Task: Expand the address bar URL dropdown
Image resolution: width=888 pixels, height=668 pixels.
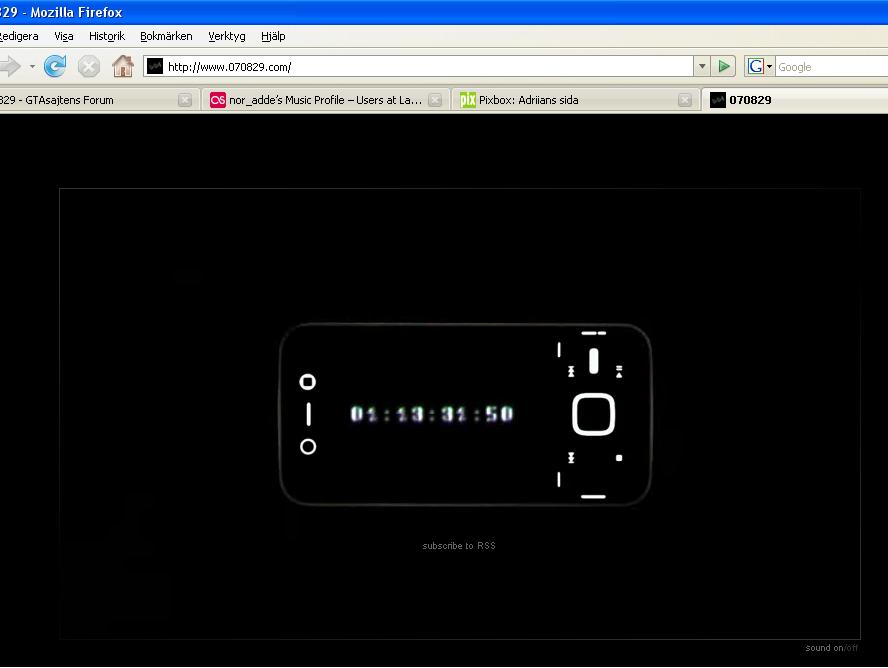Action: tap(702, 66)
